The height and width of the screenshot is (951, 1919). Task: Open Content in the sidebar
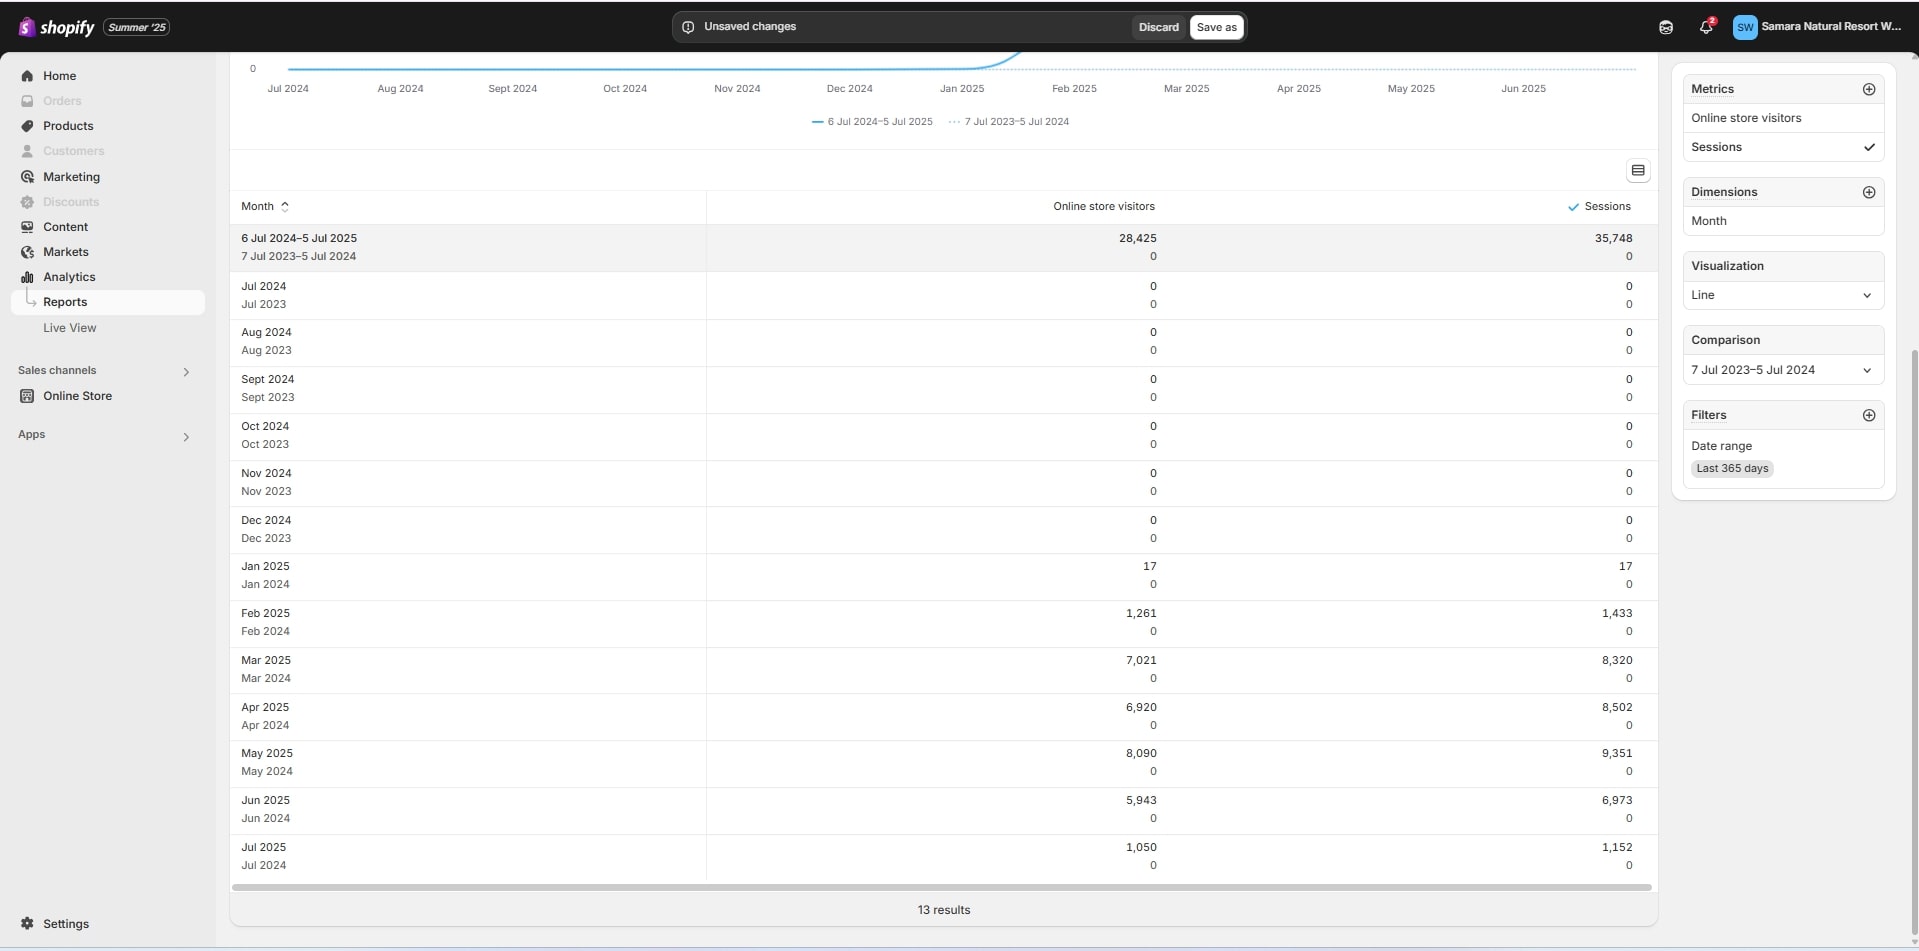[x=65, y=227]
